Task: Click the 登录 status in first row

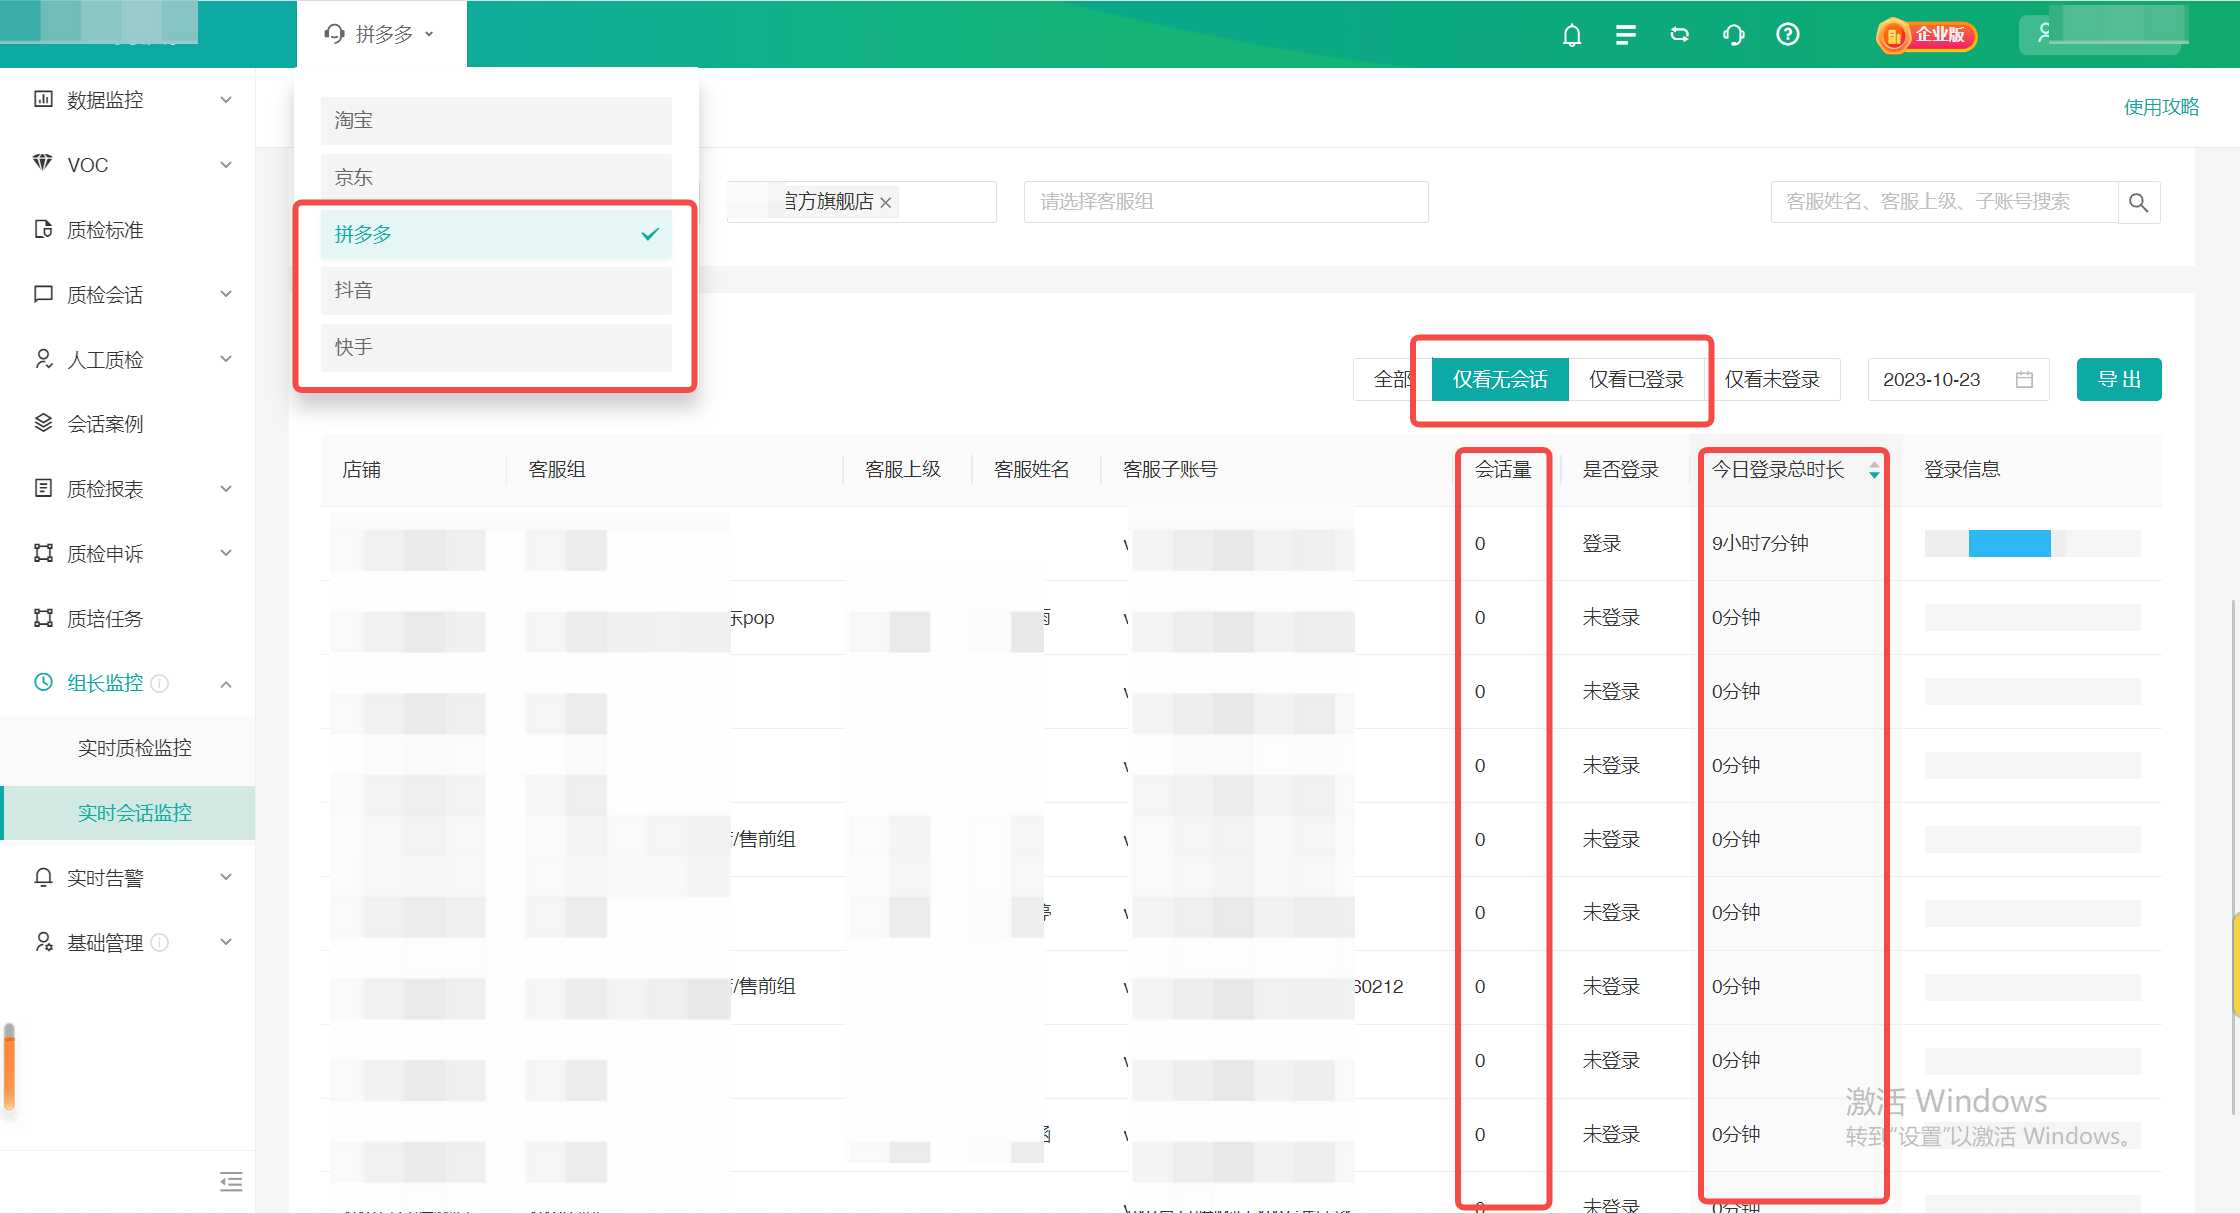Action: point(1601,544)
